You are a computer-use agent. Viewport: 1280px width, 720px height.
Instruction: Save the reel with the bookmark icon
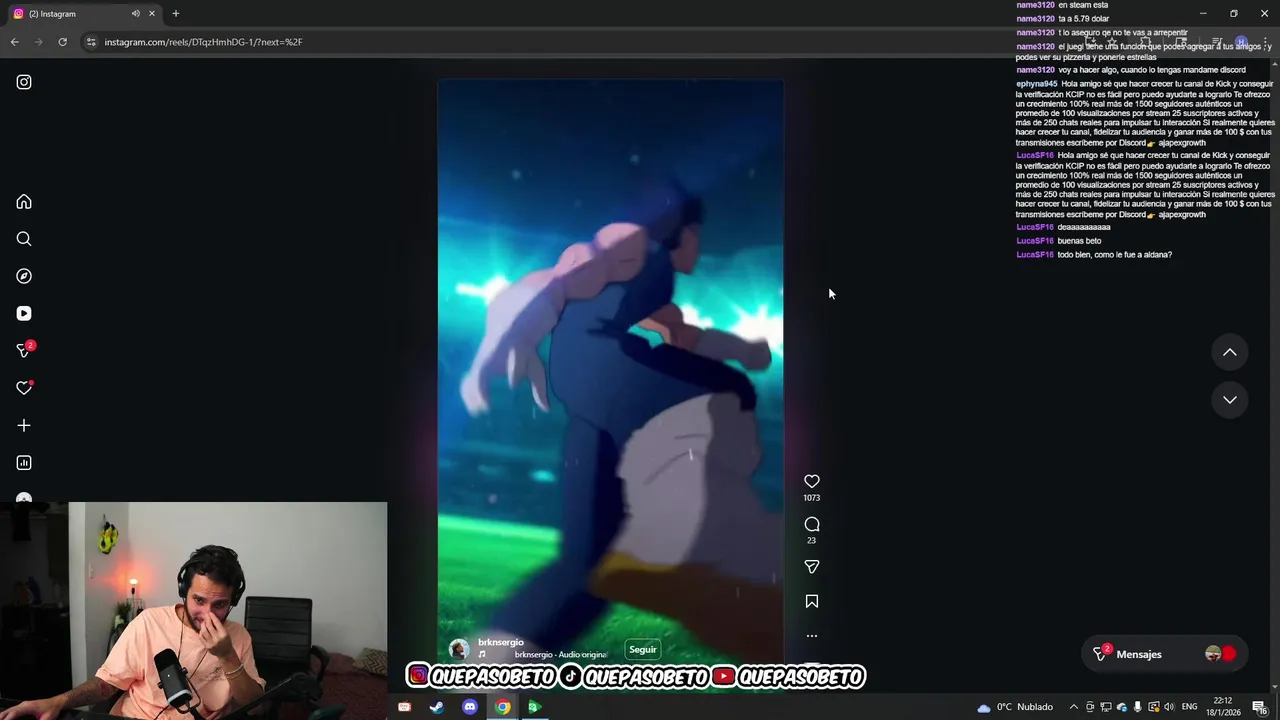tap(812, 601)
